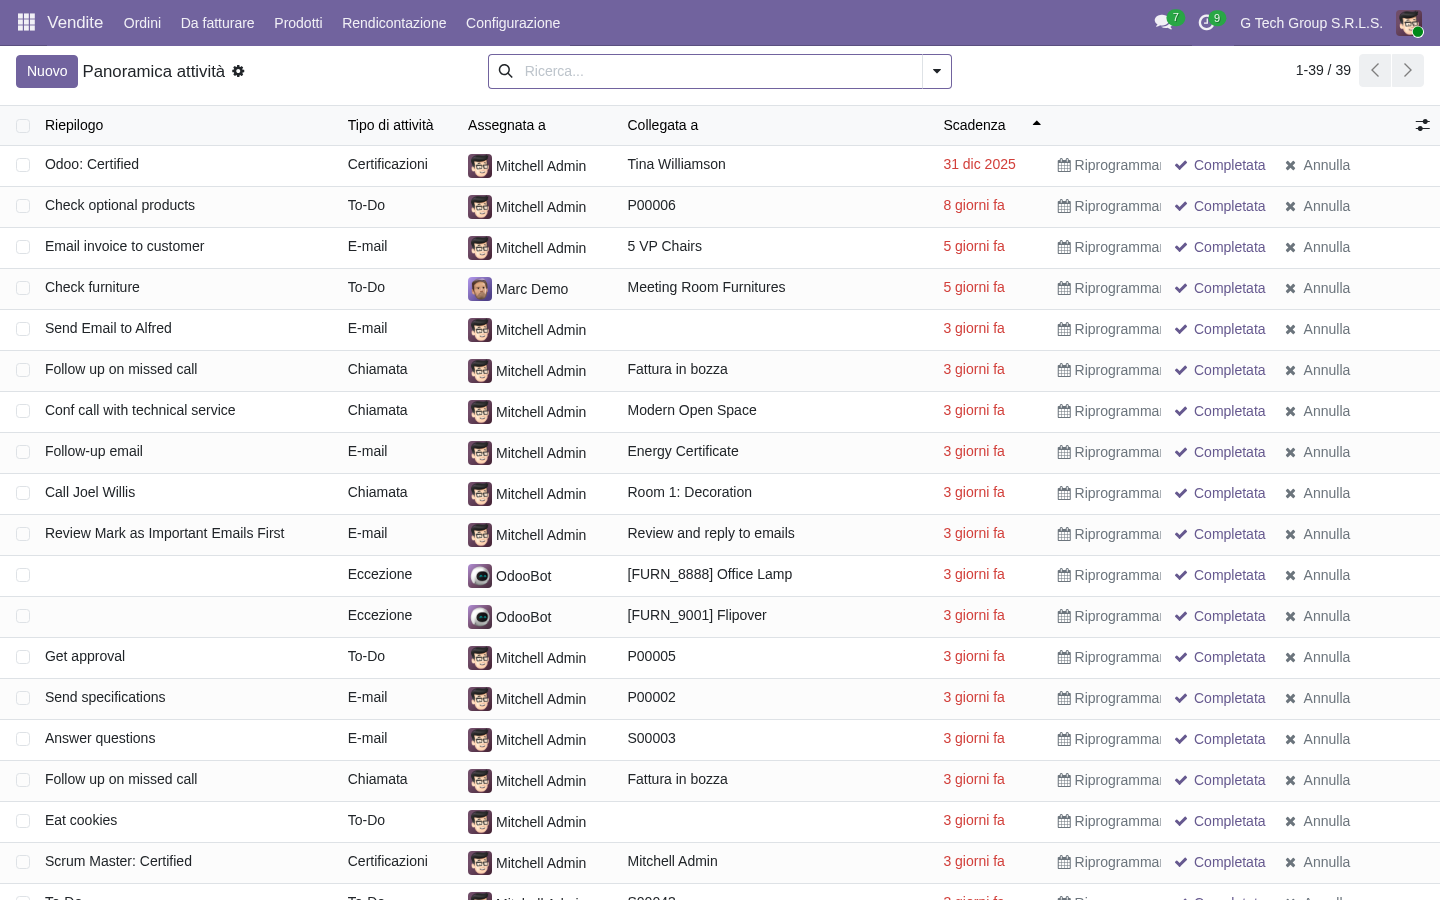Click the Mitchell Admin avatar in the Eat cookies row
Image resolution: width=1440 pixels, height=900 pixels.
click(480, 822)
